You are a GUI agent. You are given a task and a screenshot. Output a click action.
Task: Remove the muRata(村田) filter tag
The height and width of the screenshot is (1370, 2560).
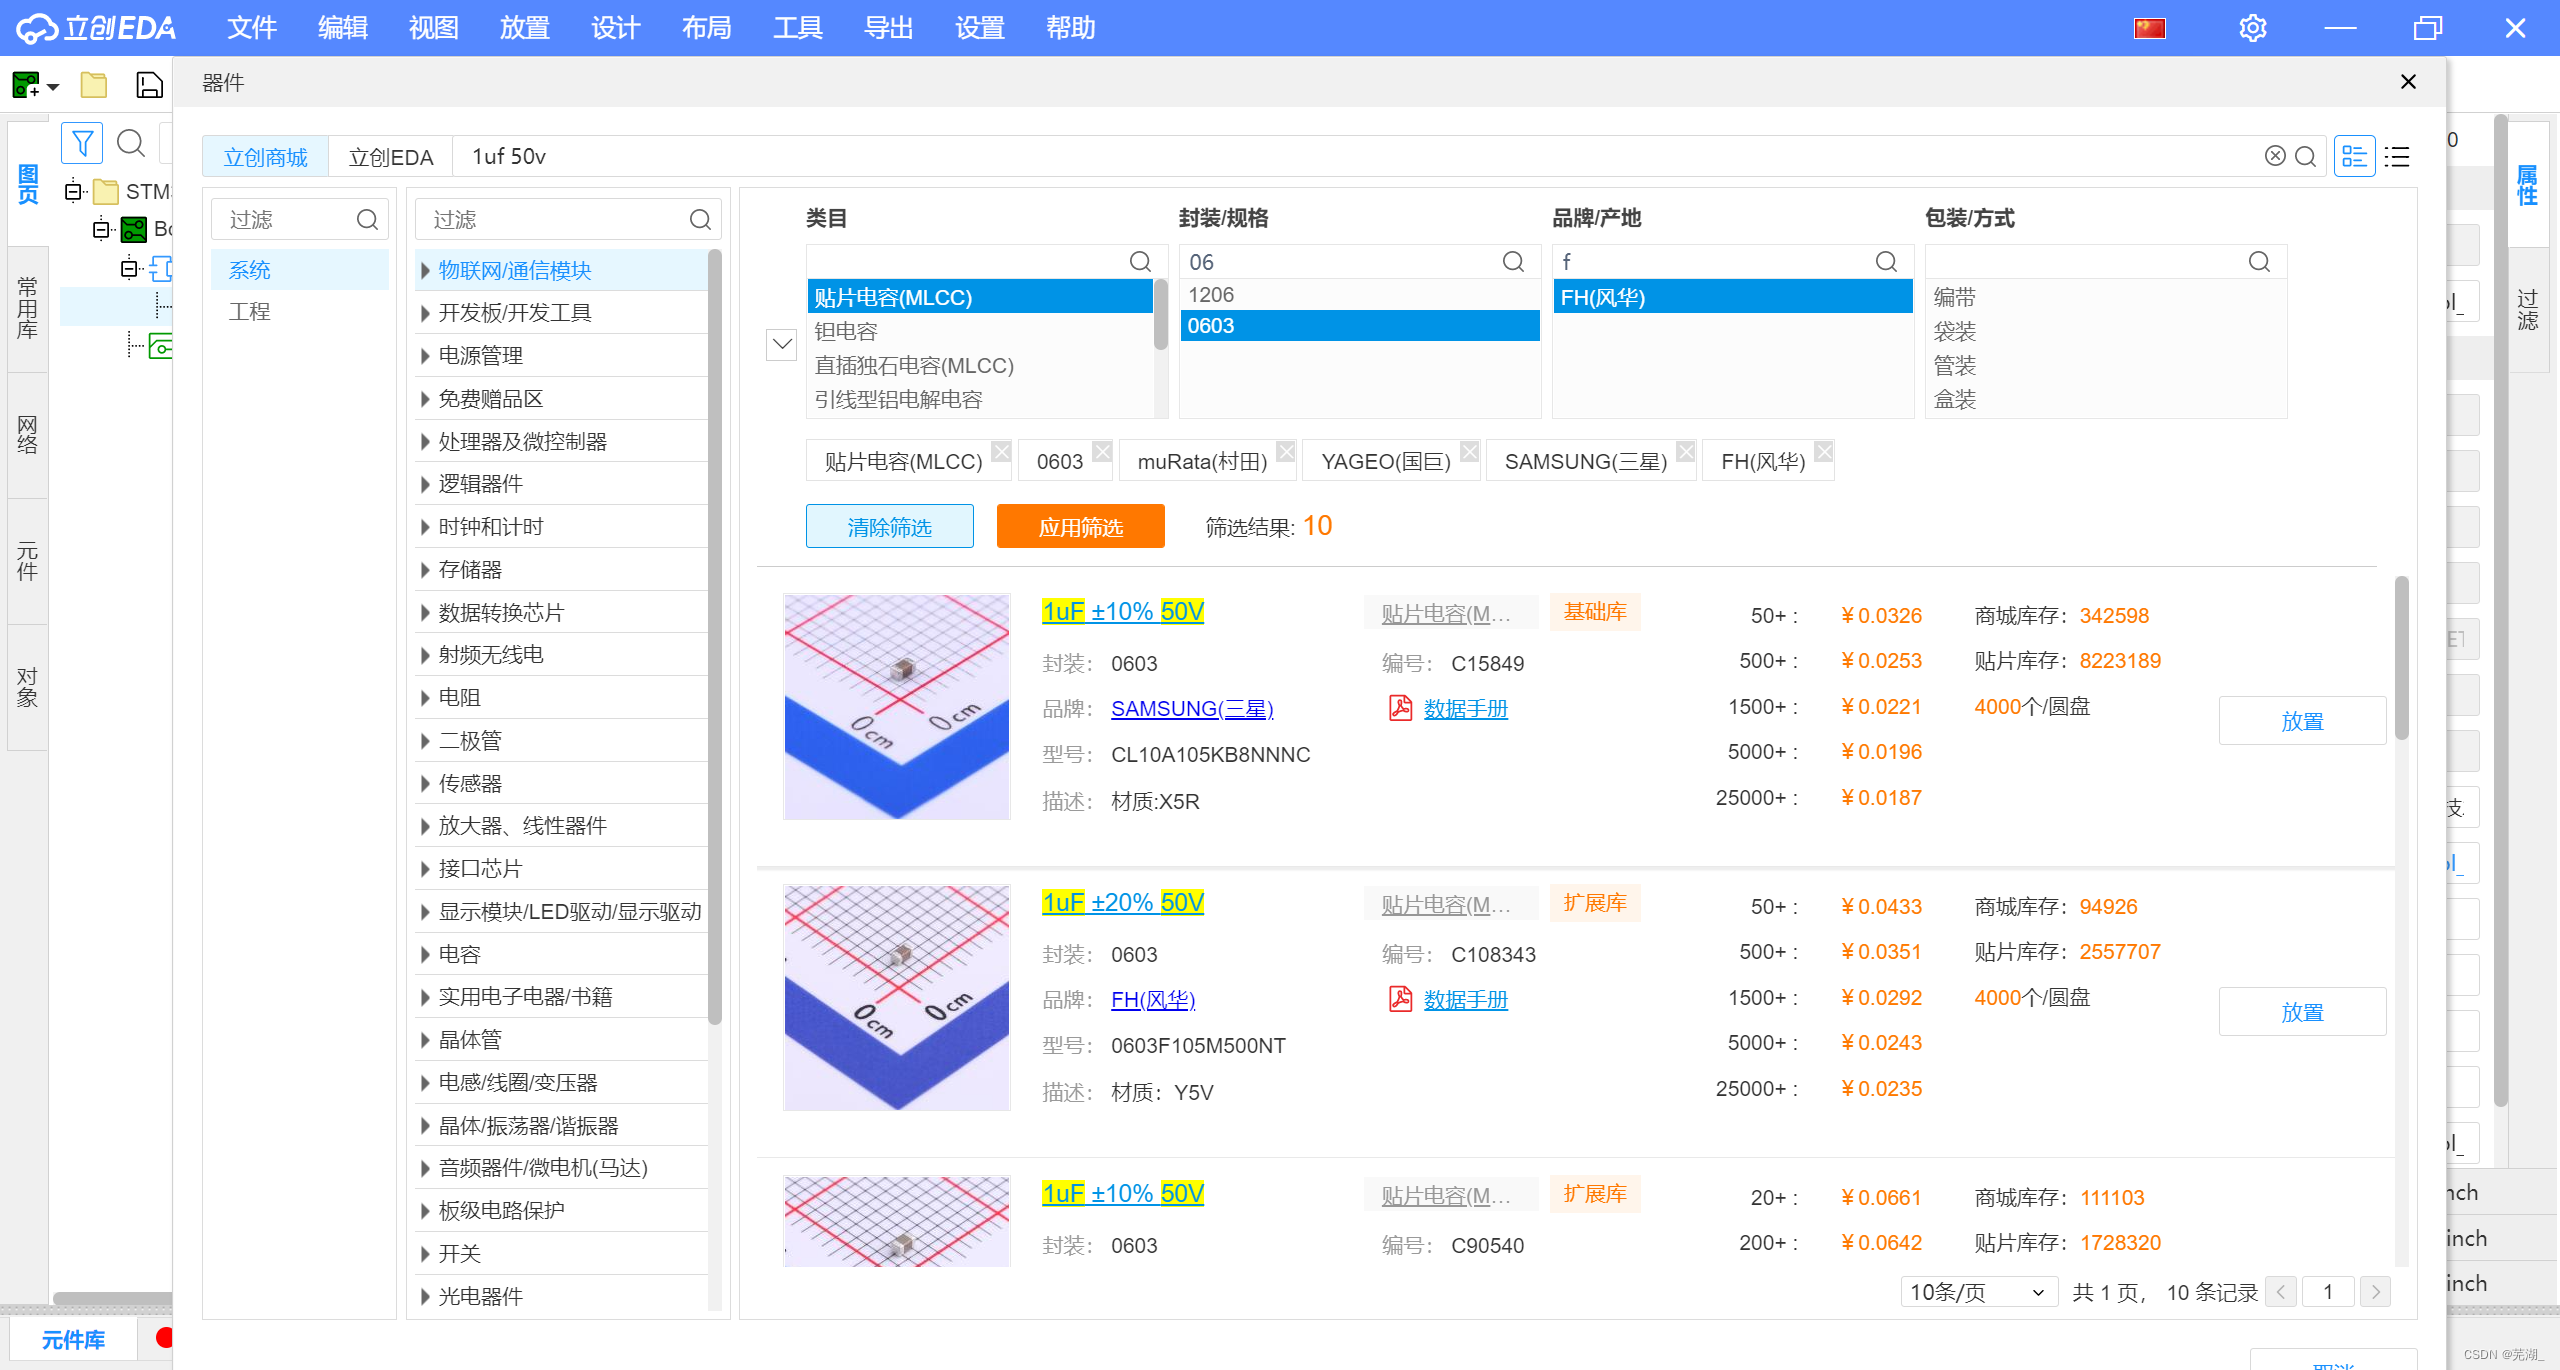(x=1286, y=451)
